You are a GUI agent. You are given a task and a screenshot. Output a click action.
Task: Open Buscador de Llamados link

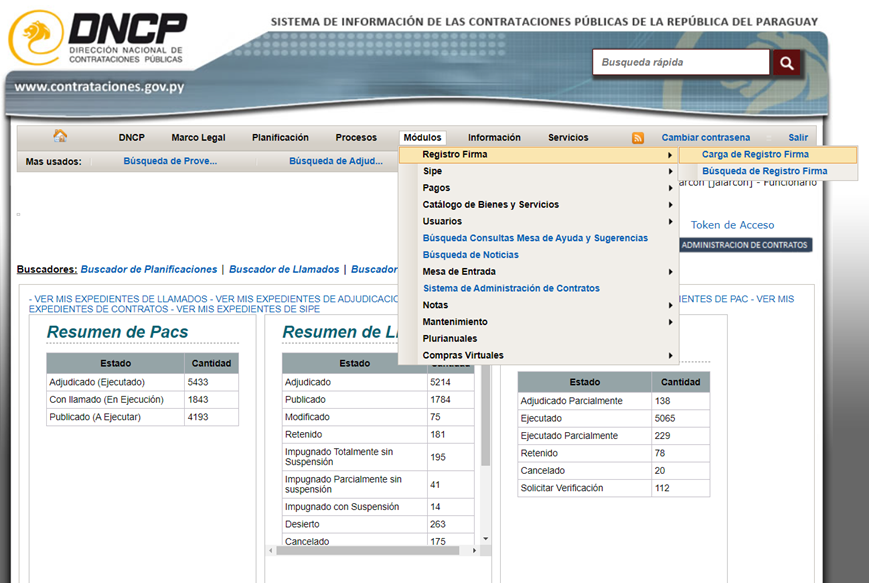tap(284, 269)
